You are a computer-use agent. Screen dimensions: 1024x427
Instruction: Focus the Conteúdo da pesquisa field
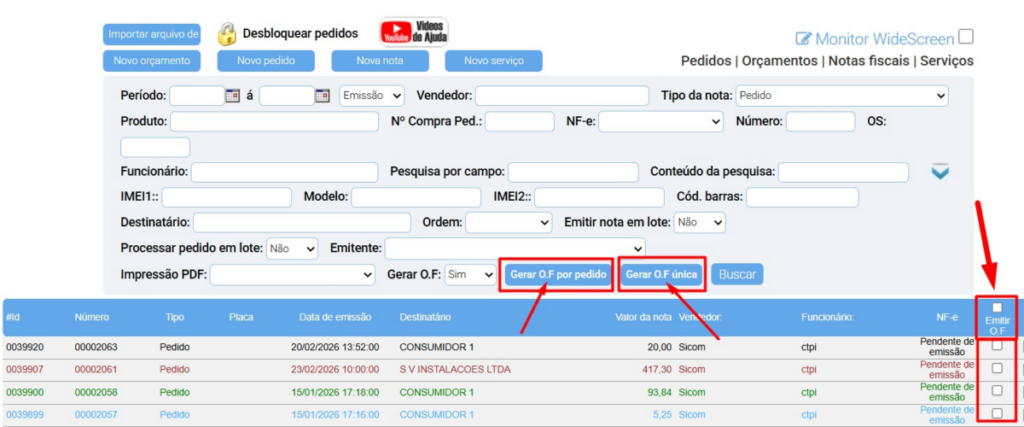(843, 172)
